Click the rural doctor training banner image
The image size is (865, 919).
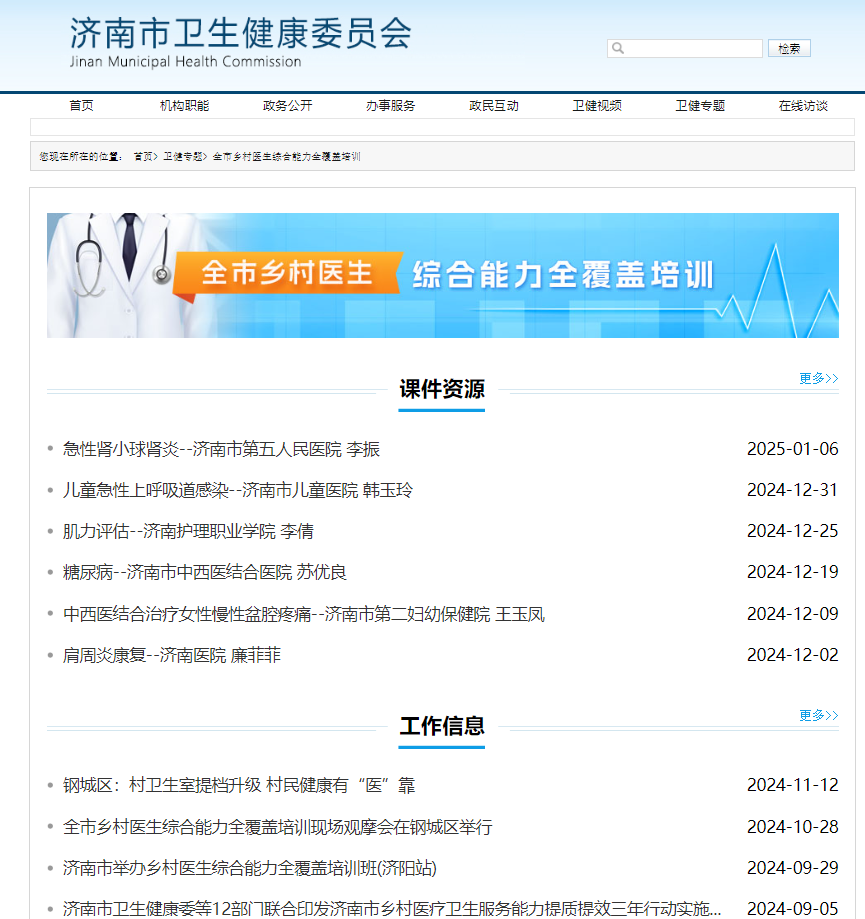442,275
